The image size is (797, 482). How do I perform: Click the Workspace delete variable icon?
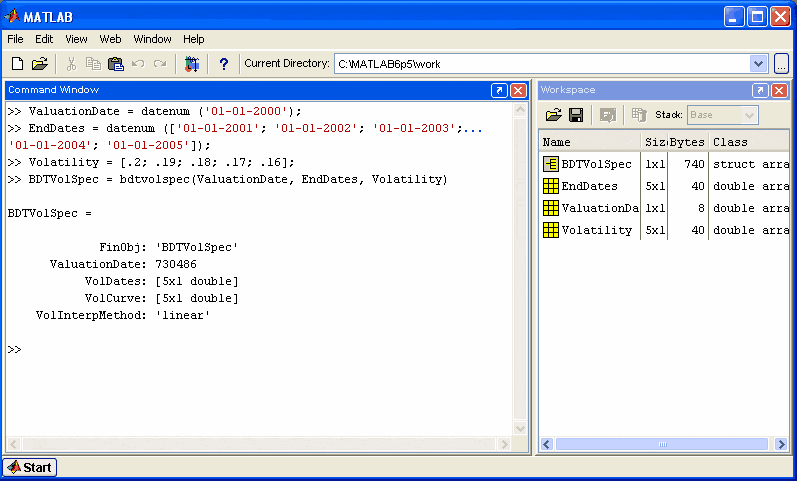click(639, 115)
